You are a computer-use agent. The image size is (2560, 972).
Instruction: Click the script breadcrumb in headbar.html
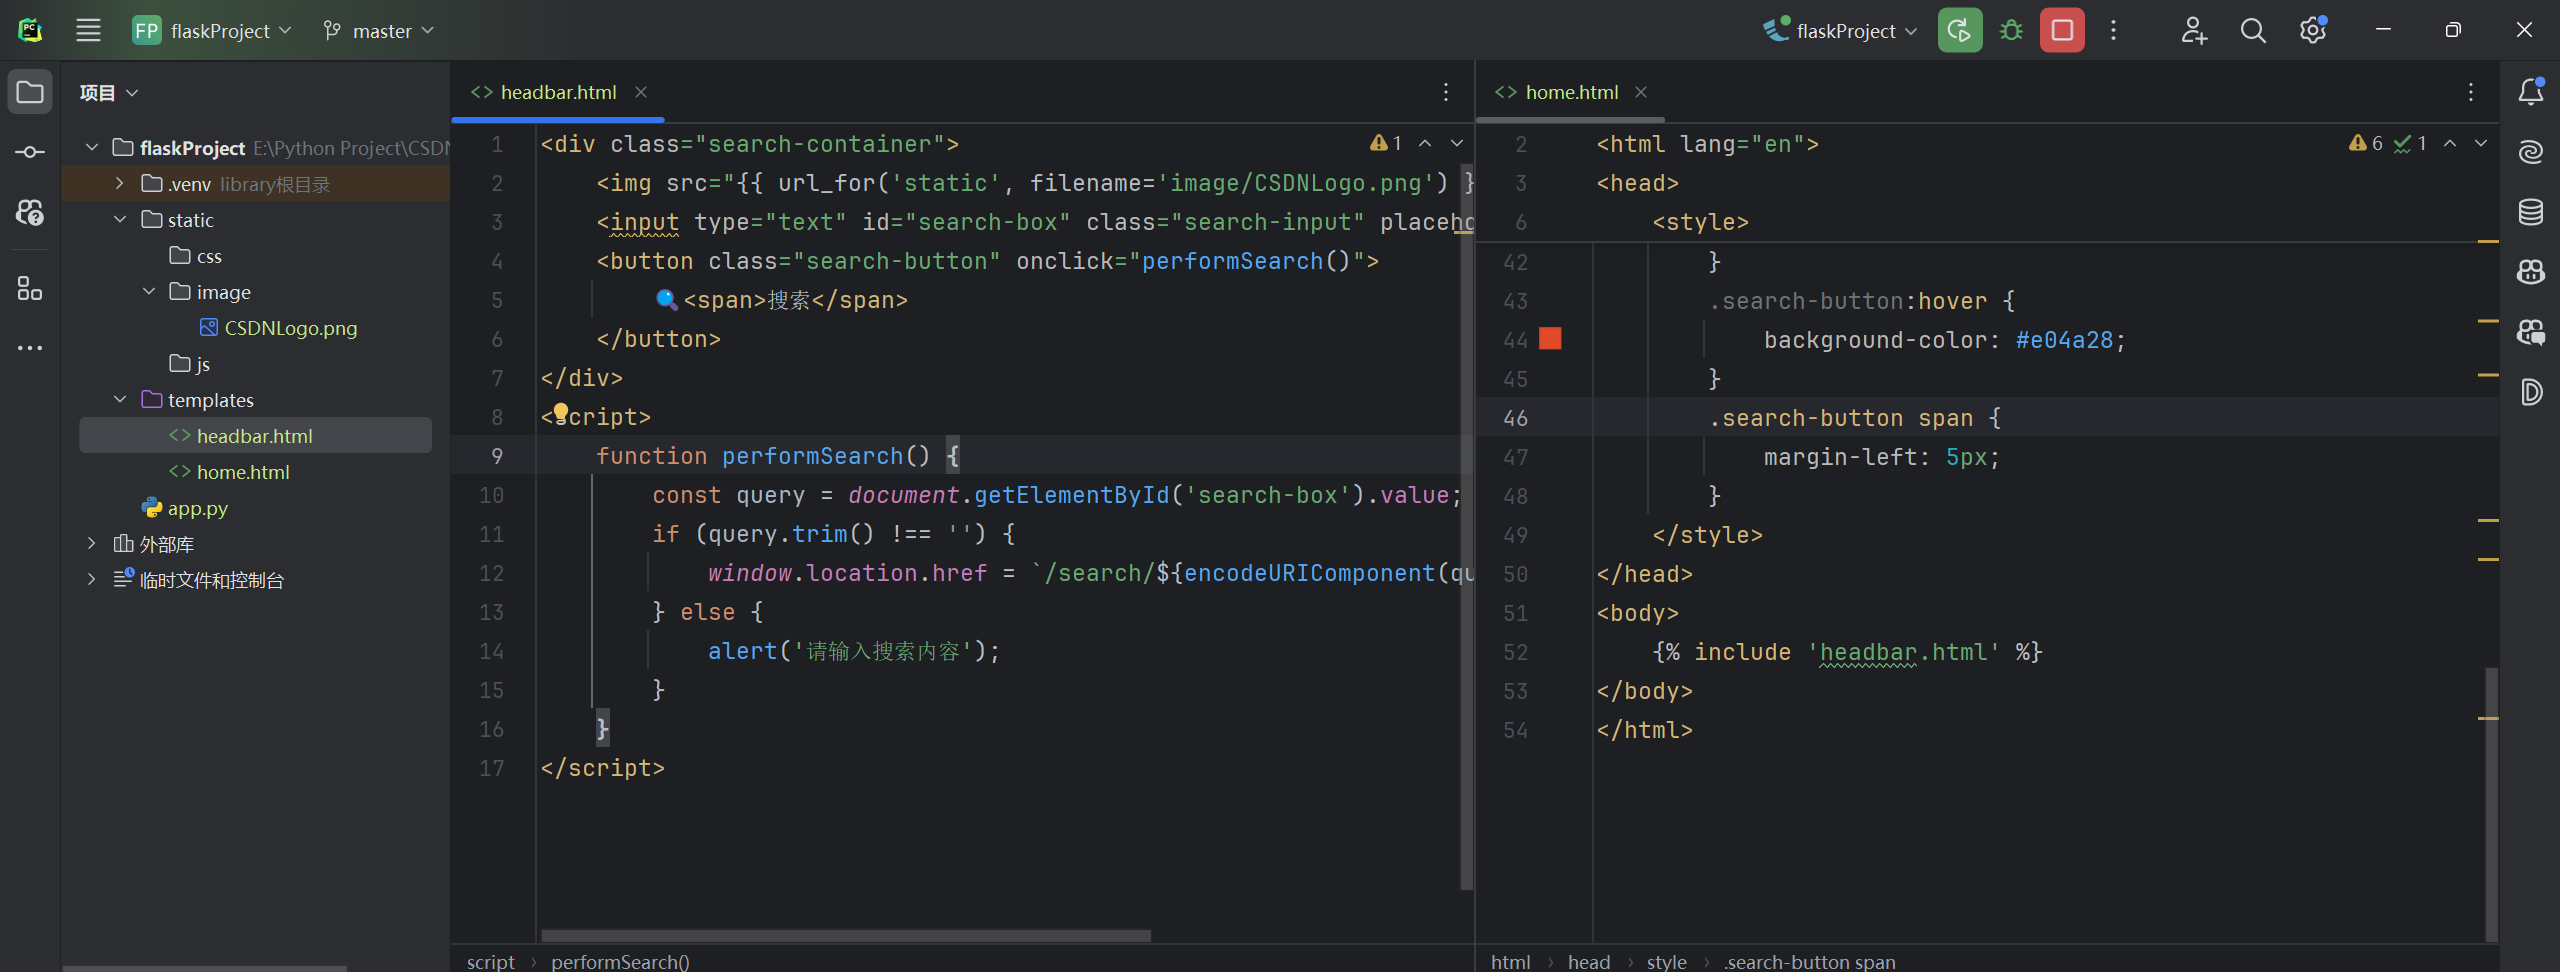point(491,961)
